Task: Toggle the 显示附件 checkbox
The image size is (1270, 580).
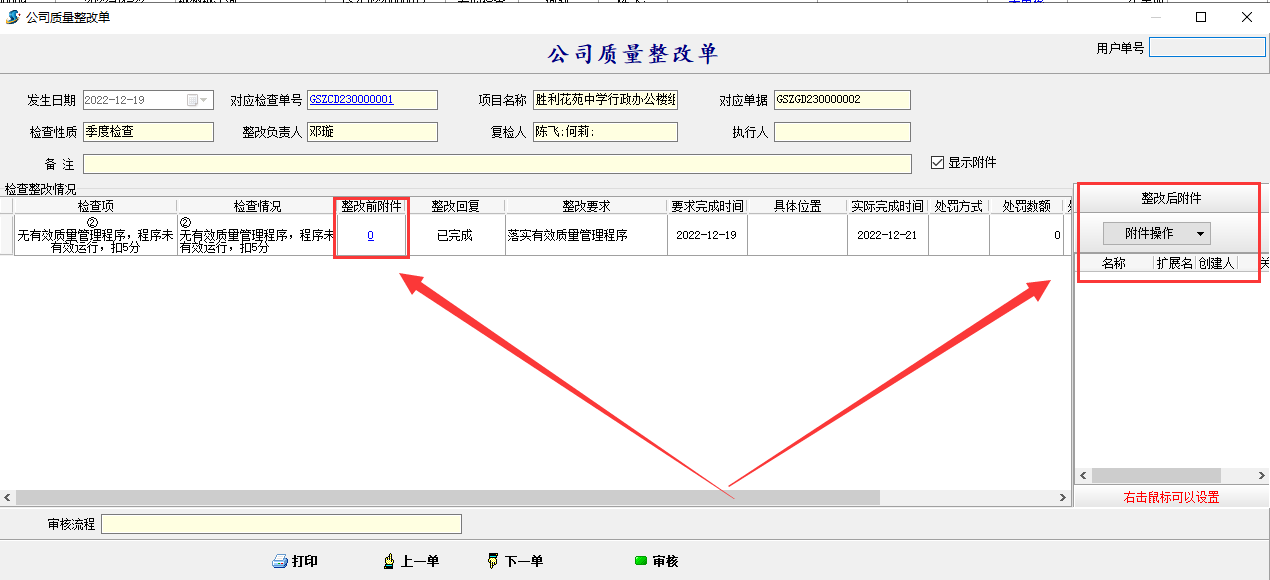Action: [x=937, y=163]
